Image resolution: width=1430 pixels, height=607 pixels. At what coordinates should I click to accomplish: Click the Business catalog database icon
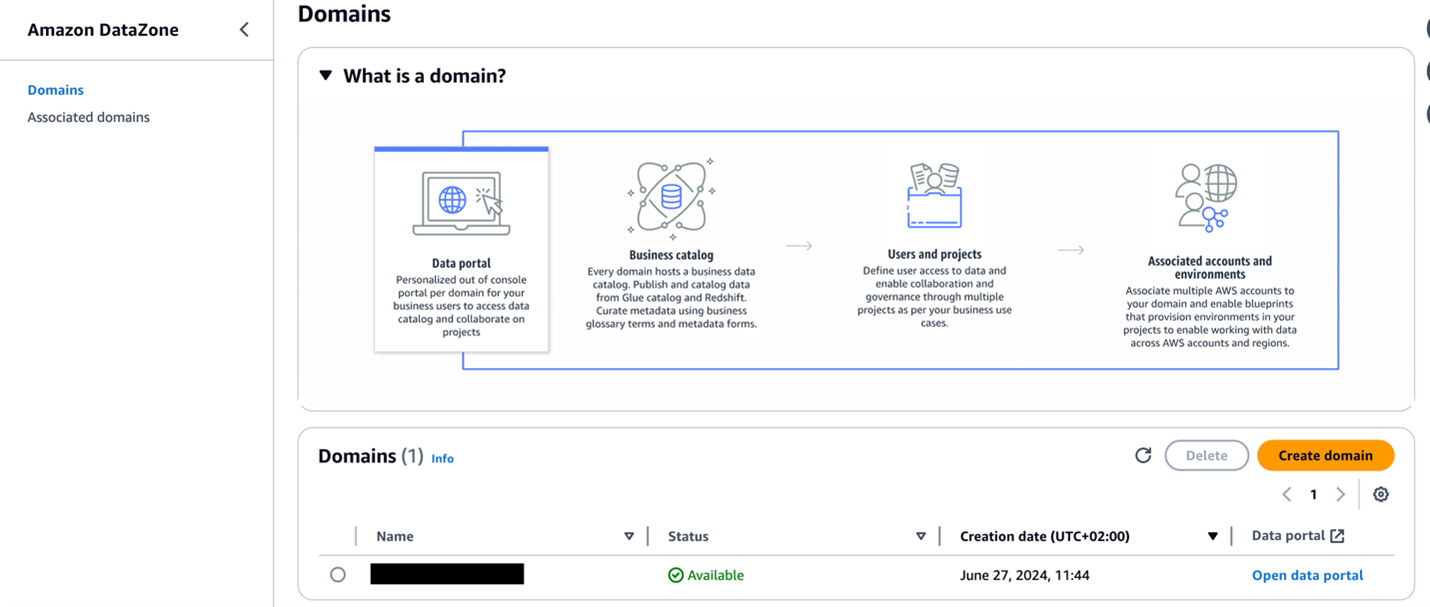(x=671, y=197)
